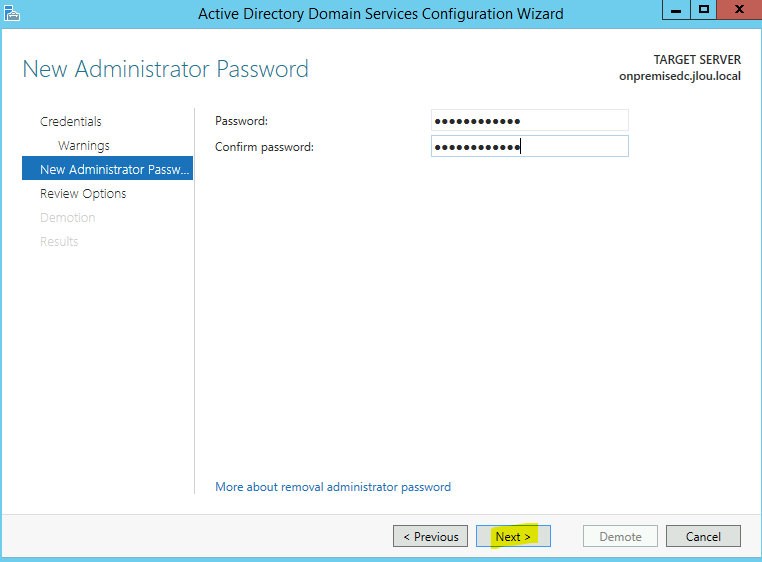
Task: Click the onpremisedc.jlou.local server name
Action: click(680, 76)
